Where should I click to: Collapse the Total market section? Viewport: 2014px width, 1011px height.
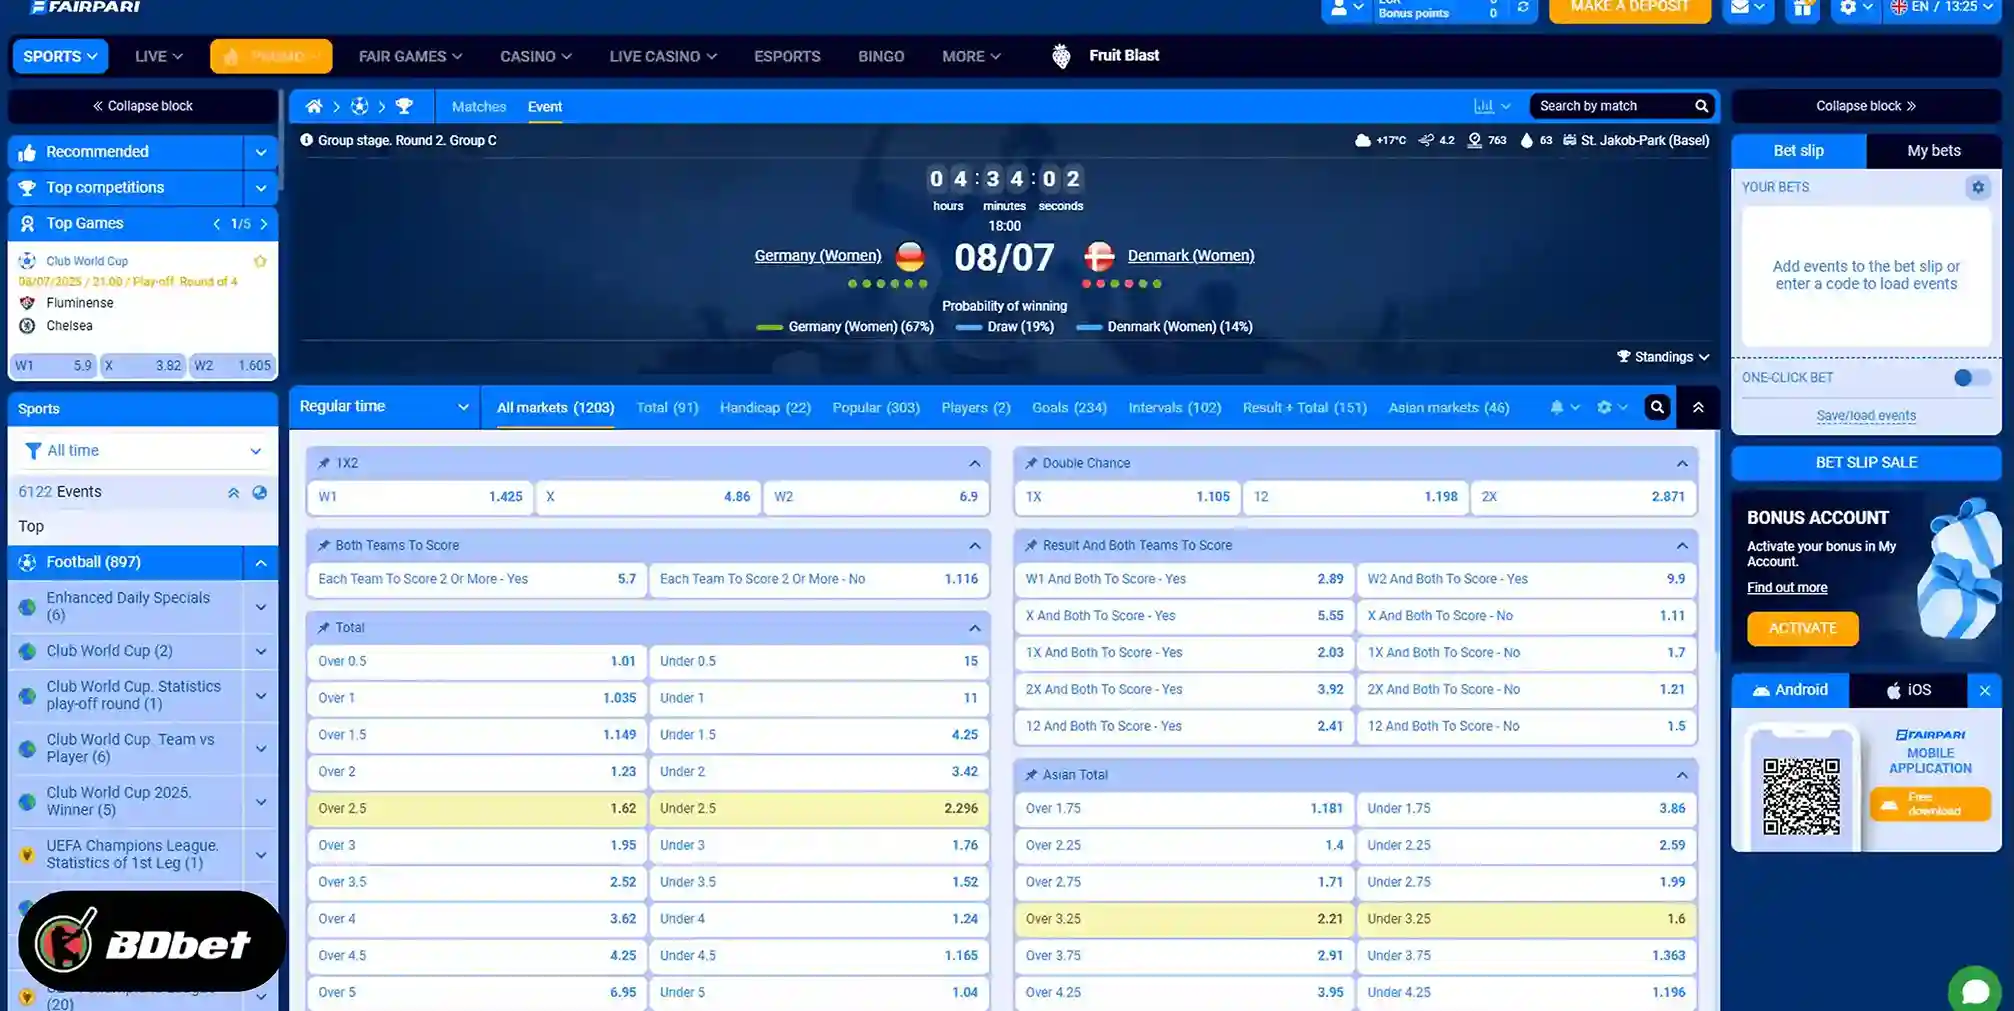[x=974, y=628]
